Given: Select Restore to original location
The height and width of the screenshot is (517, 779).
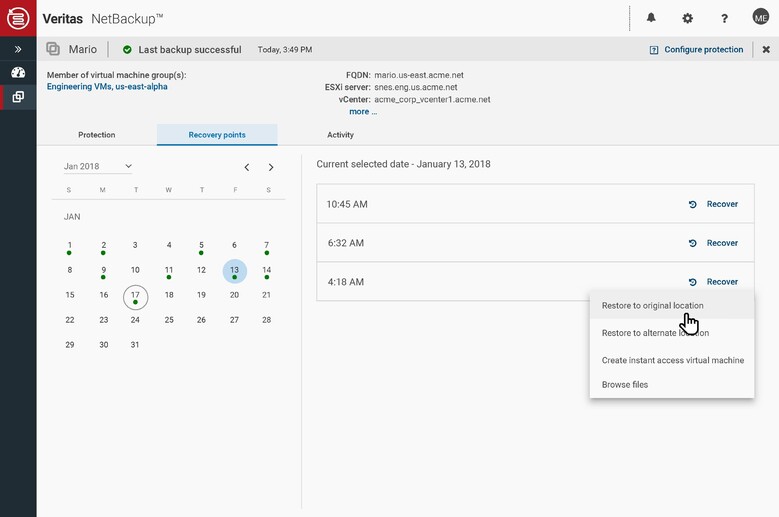Looking at the screenshot, I should [652, 305].
